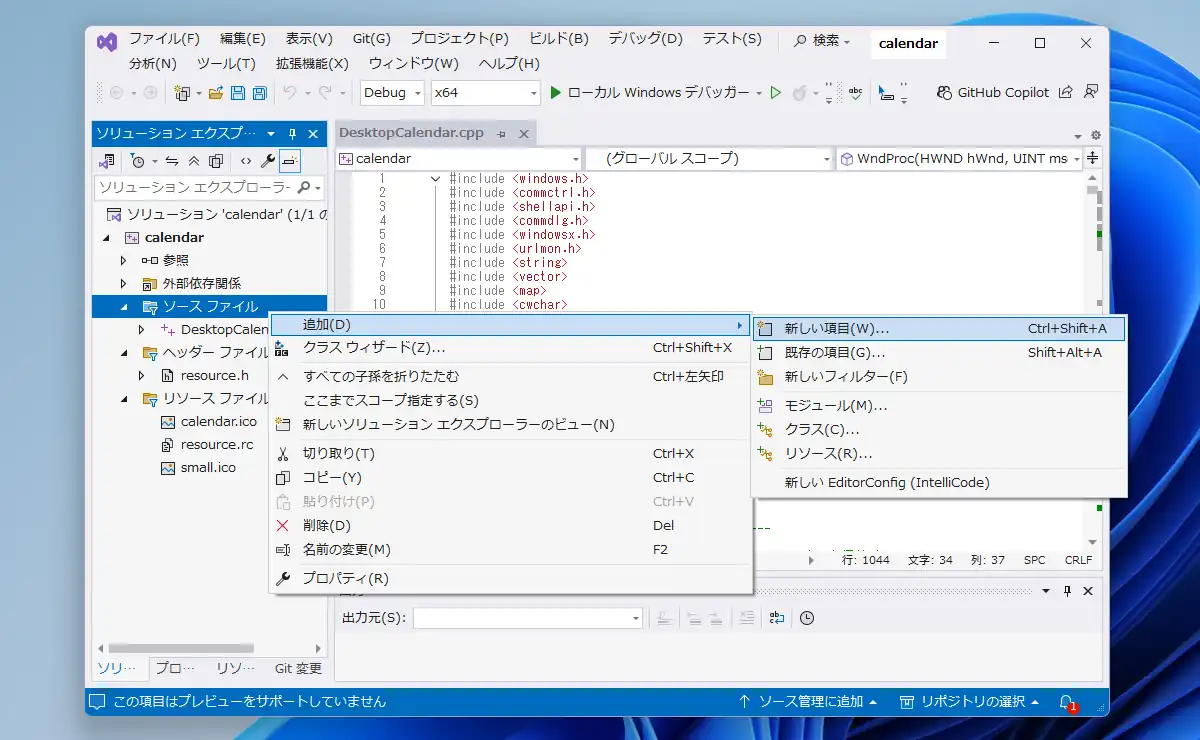This screenshot has width=1200, height=740.
Task: Click the feedback person icon in the top toolbar
Action: click(1090, 92)
